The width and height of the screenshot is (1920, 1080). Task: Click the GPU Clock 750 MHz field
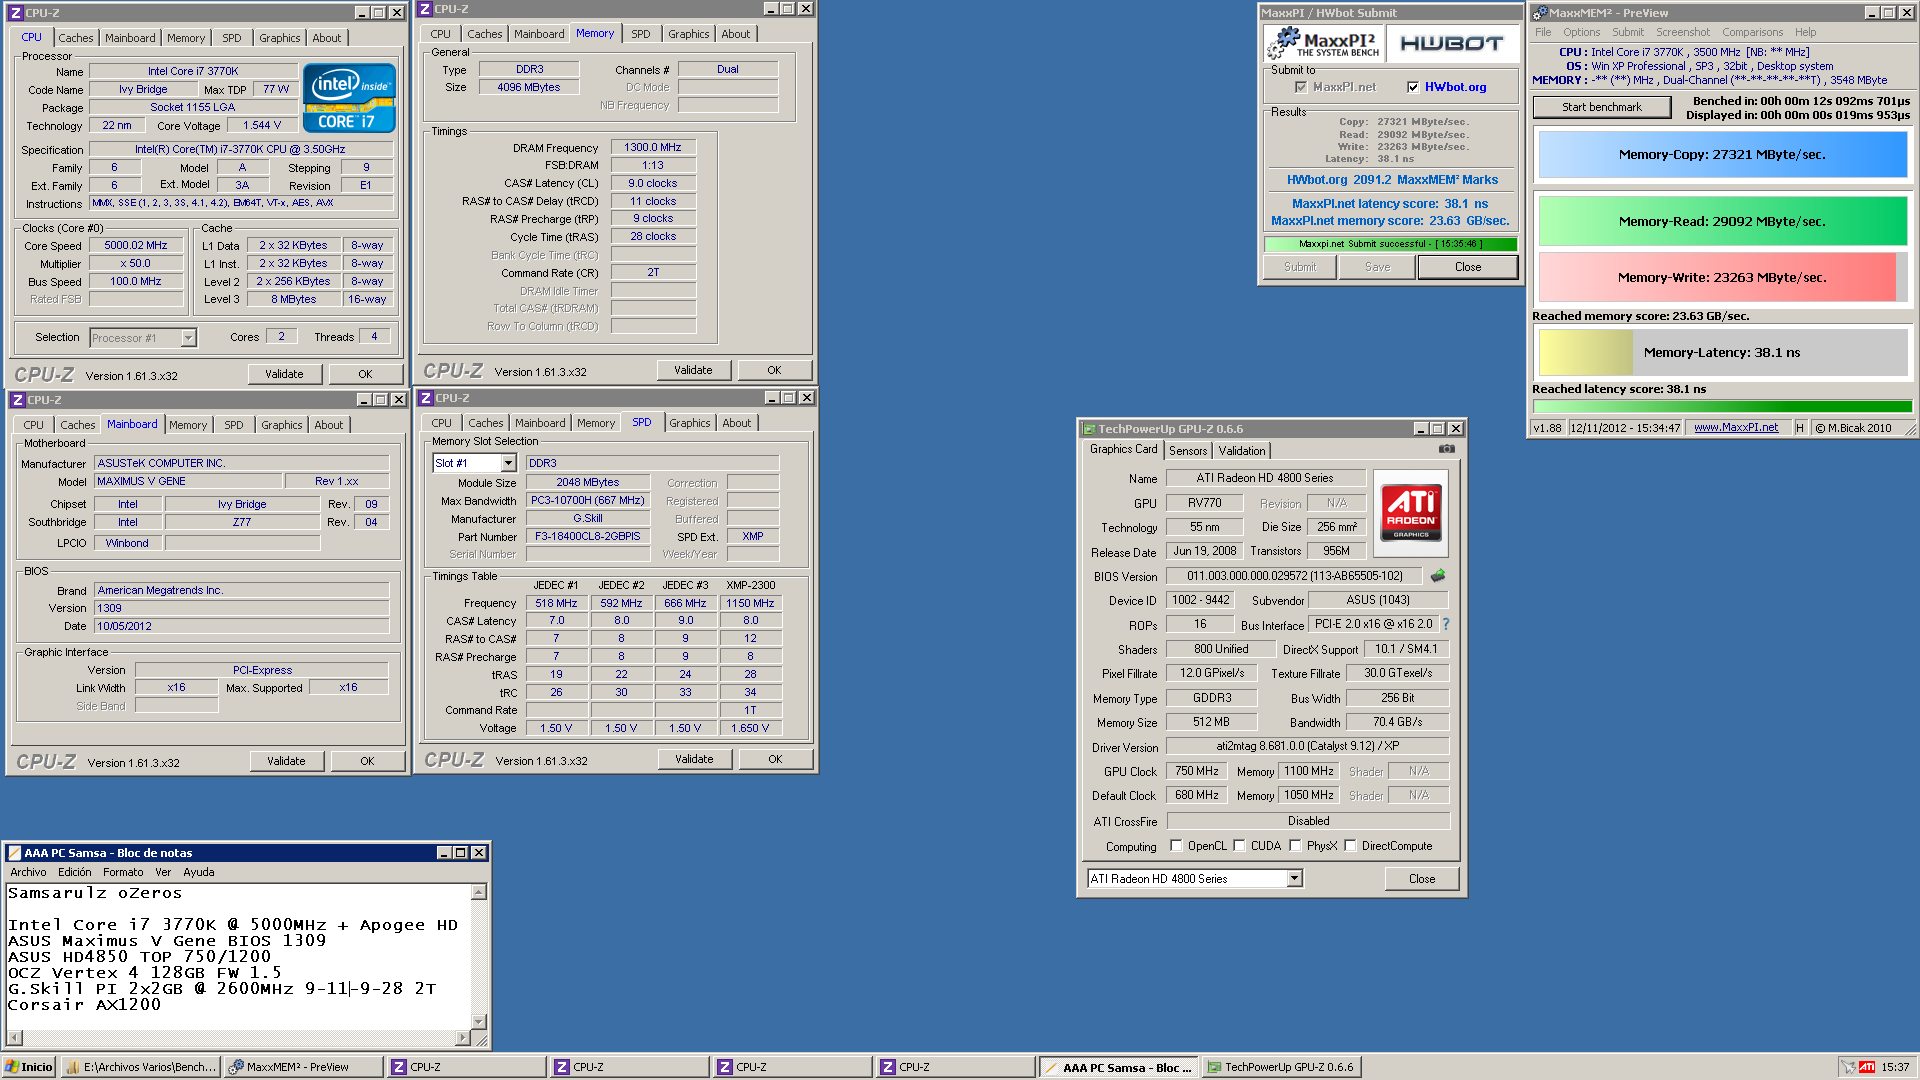1196,771
